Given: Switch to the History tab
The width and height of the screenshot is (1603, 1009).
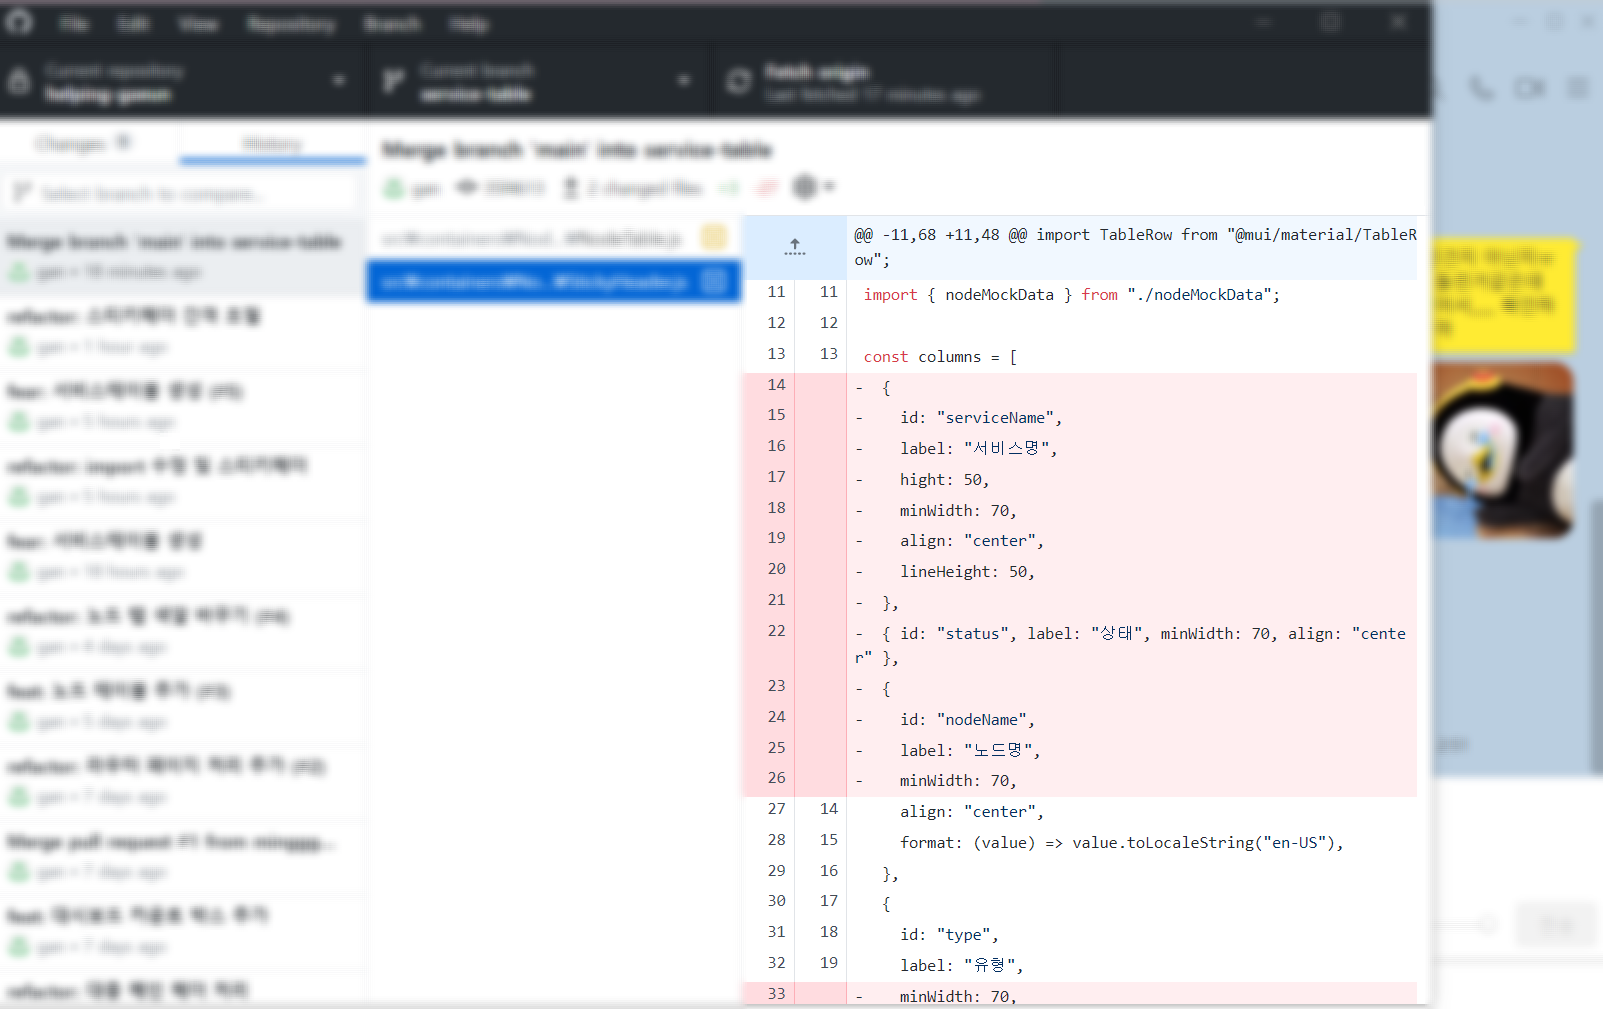Looking at the screenshot, I should [272, 143].
